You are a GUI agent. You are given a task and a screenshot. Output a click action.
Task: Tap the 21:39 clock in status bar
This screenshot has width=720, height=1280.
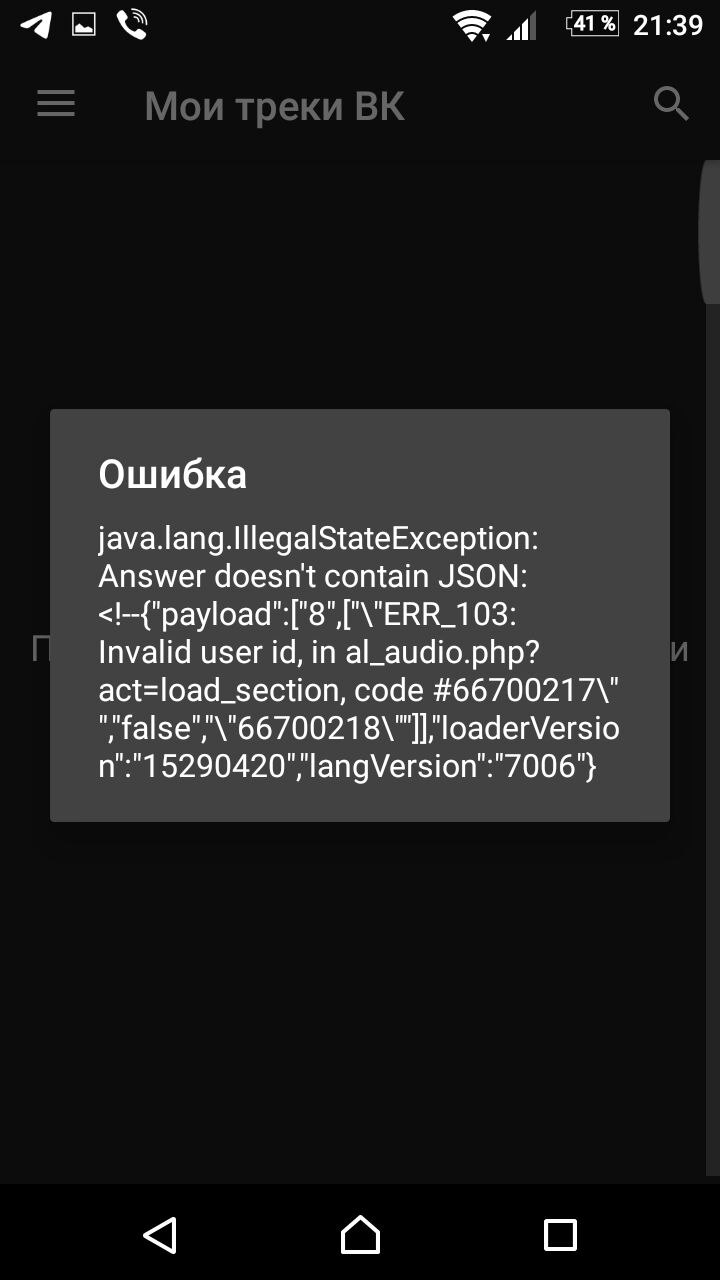tap(669, 25)
